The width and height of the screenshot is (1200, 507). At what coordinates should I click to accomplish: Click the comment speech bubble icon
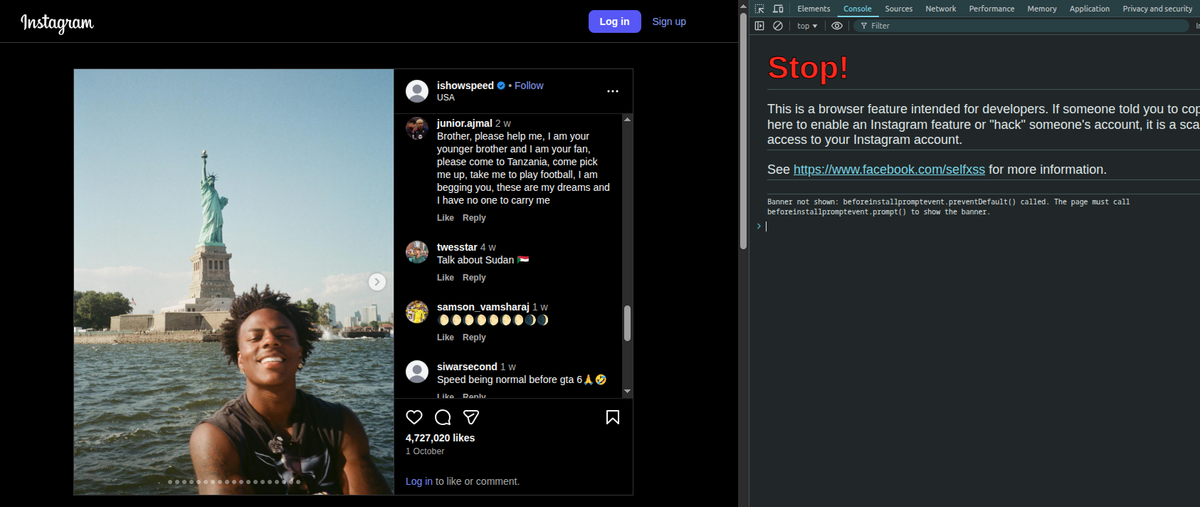tap(443, 417)
